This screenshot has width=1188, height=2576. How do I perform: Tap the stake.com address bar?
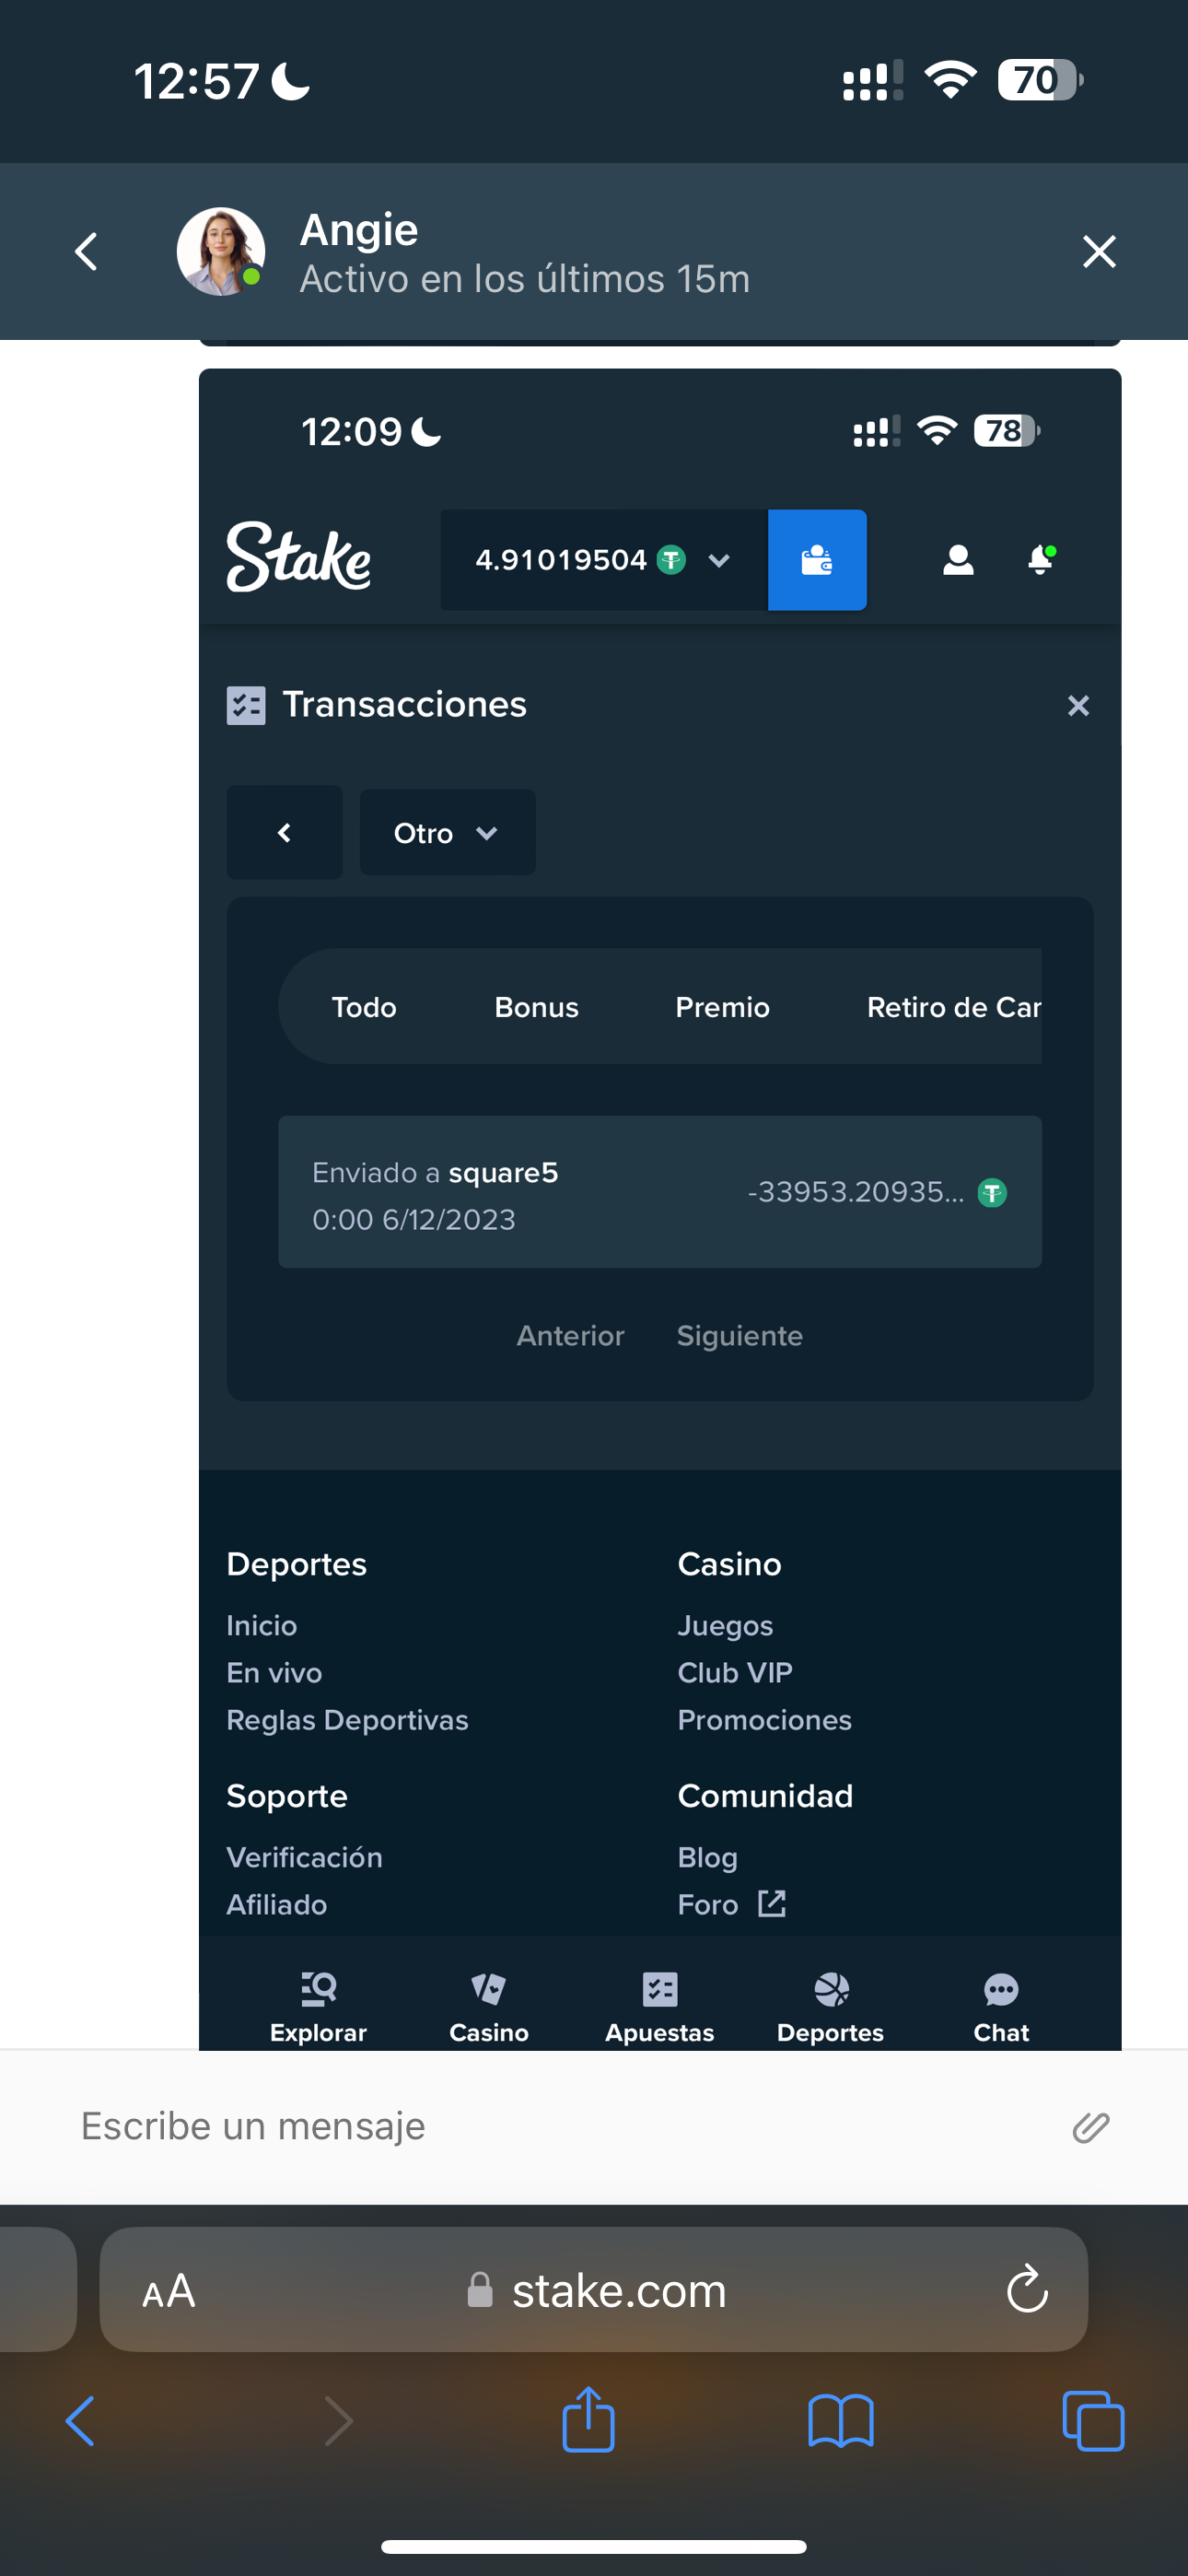pyautogui.click(x=594, y=2289)
